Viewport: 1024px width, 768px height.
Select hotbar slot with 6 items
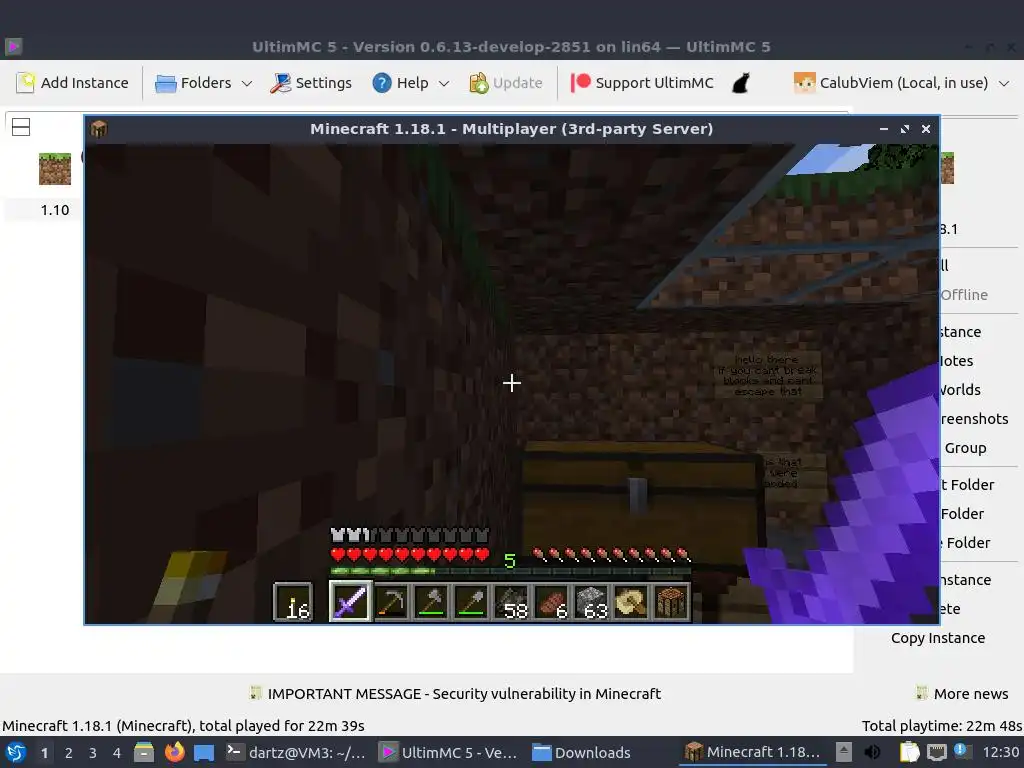[x=551, y=602]
